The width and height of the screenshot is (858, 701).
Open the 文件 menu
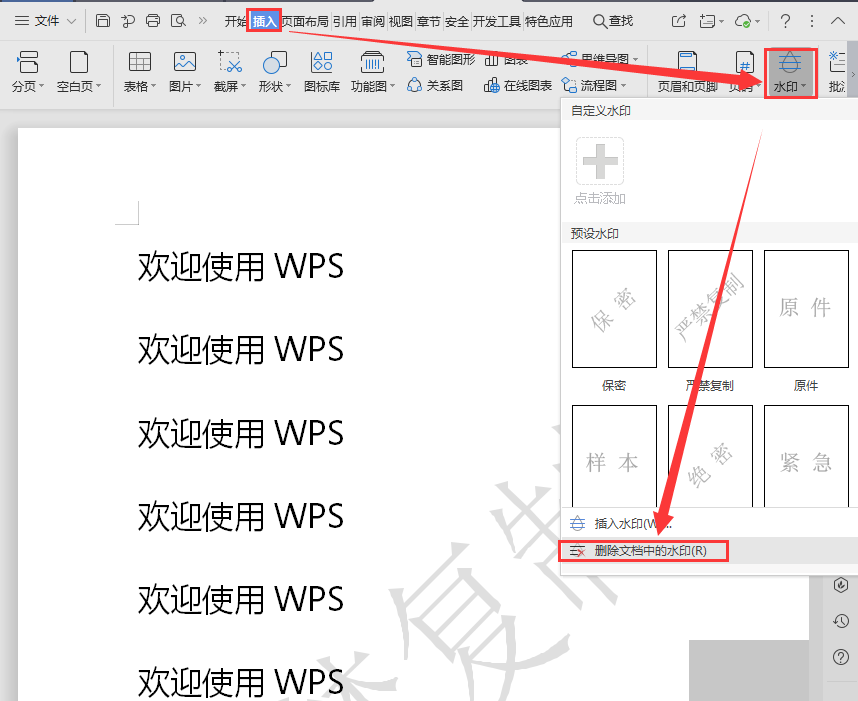[45, 21]
